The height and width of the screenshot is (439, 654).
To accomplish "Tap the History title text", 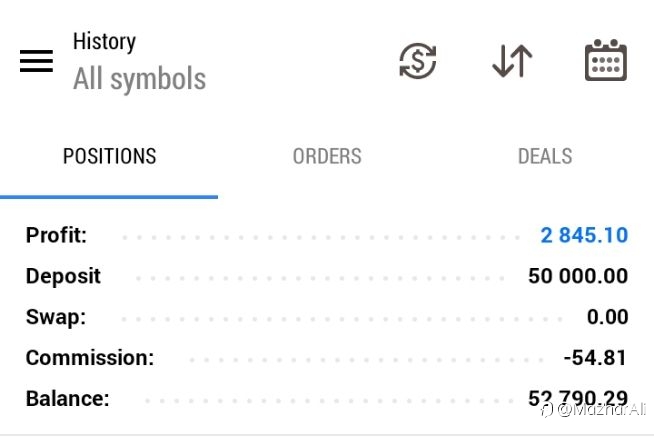I will [104, 42].
